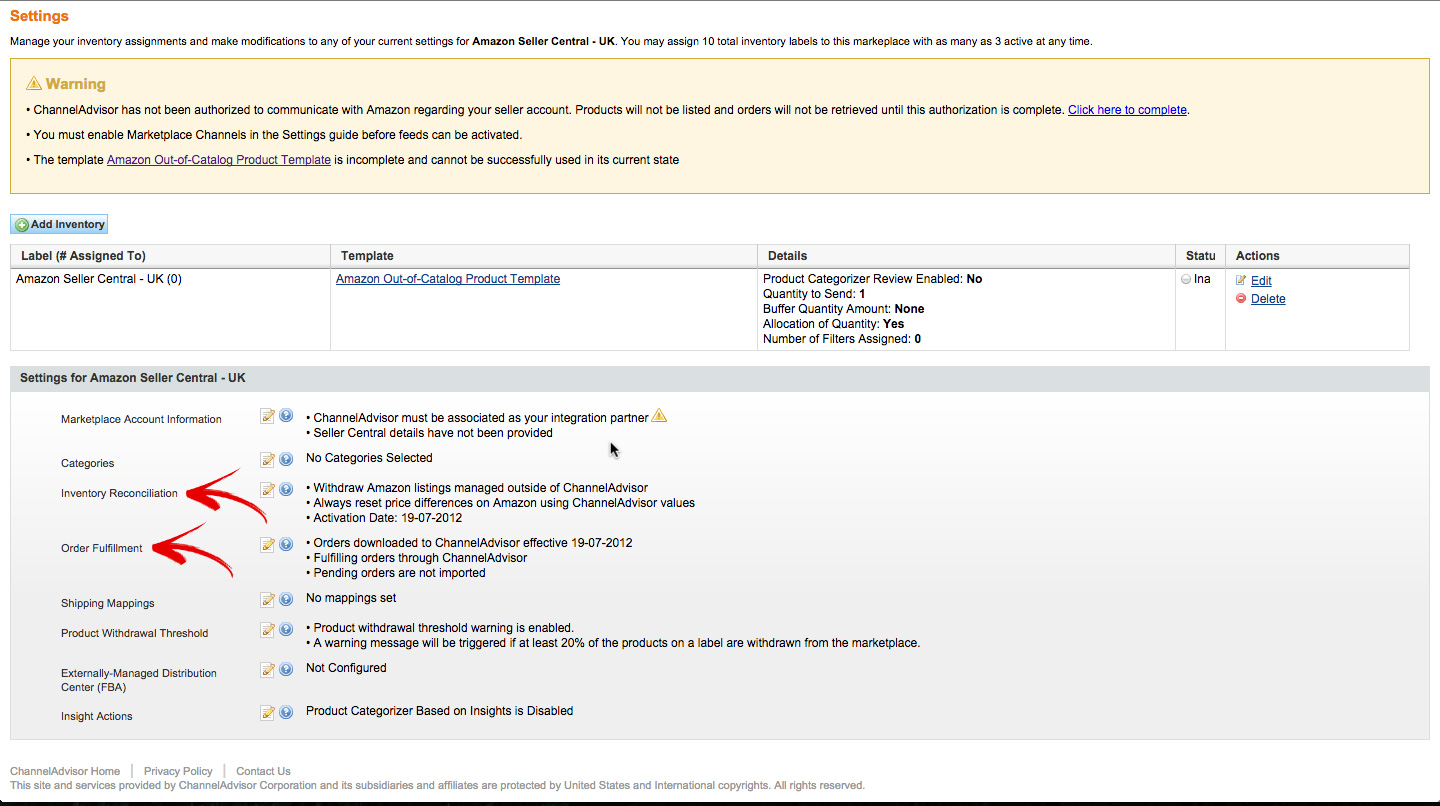Open help icon for Marketplace Account Information

[x=286, y=416]
